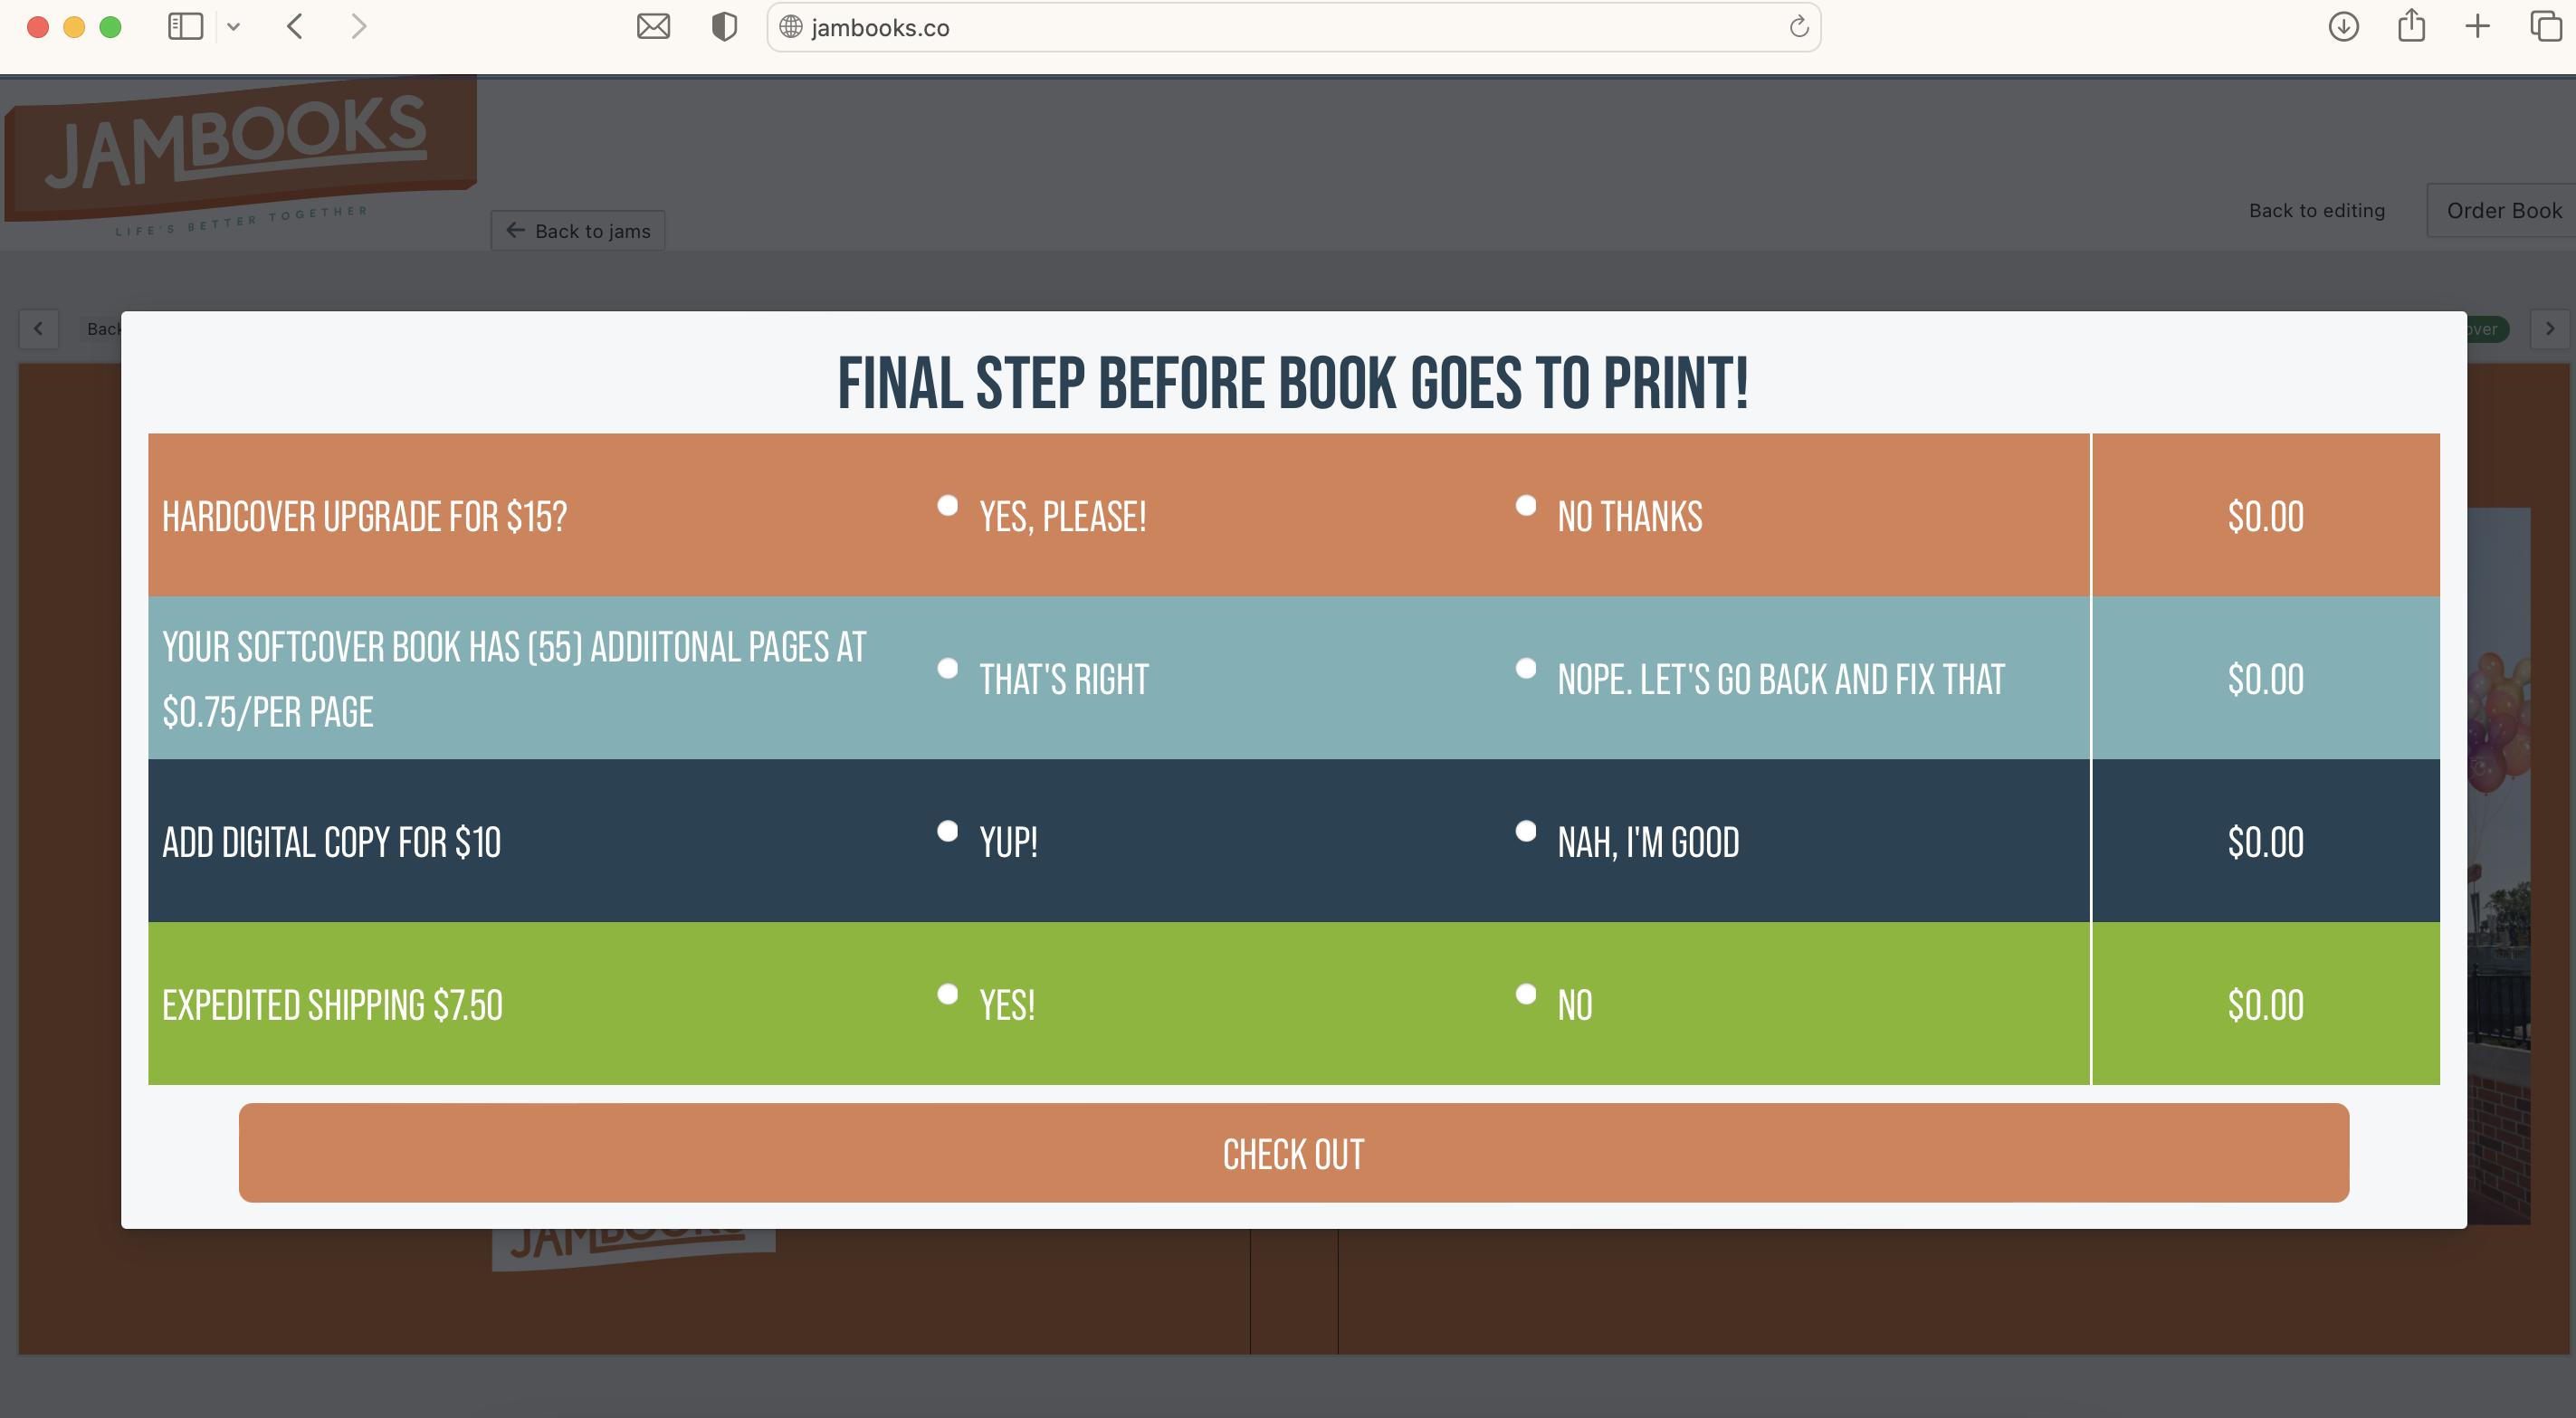Select "Yes, please!" for hardcover upgrade
This screenshot has height=1418, width=2576.
click(947, 506)
